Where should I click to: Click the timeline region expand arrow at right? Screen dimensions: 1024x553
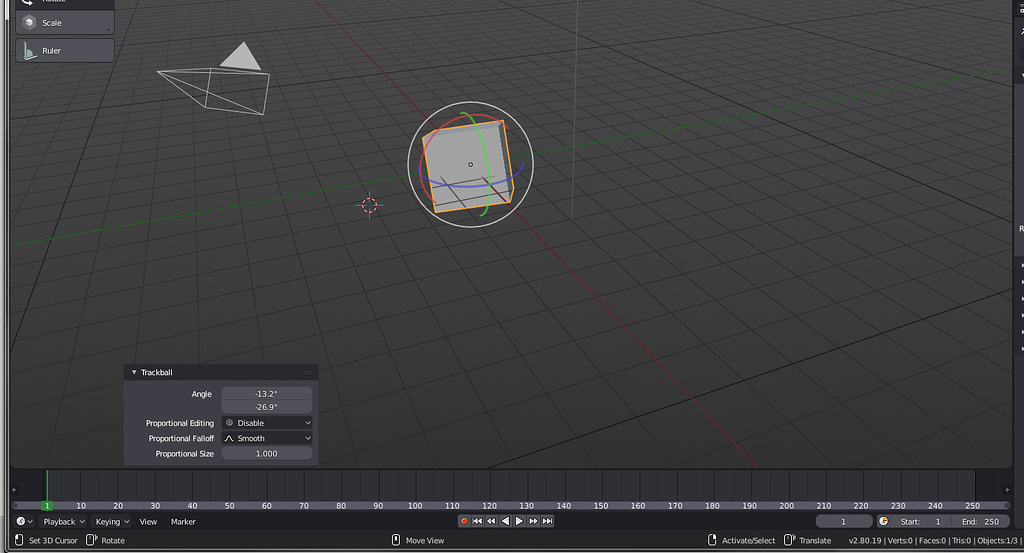1007,489
